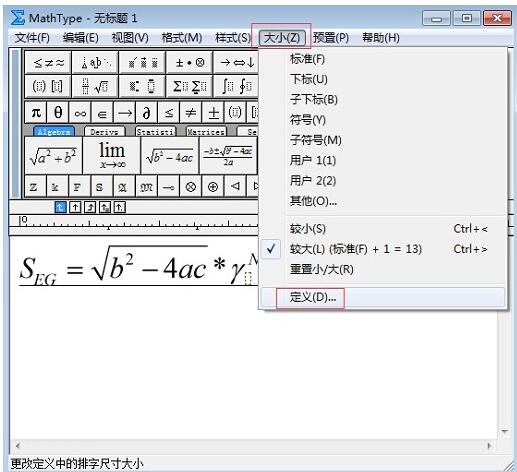Insert the circled times symbol in bottom row
The height and width of the screenshot is (472, 517).
point(191,187)
